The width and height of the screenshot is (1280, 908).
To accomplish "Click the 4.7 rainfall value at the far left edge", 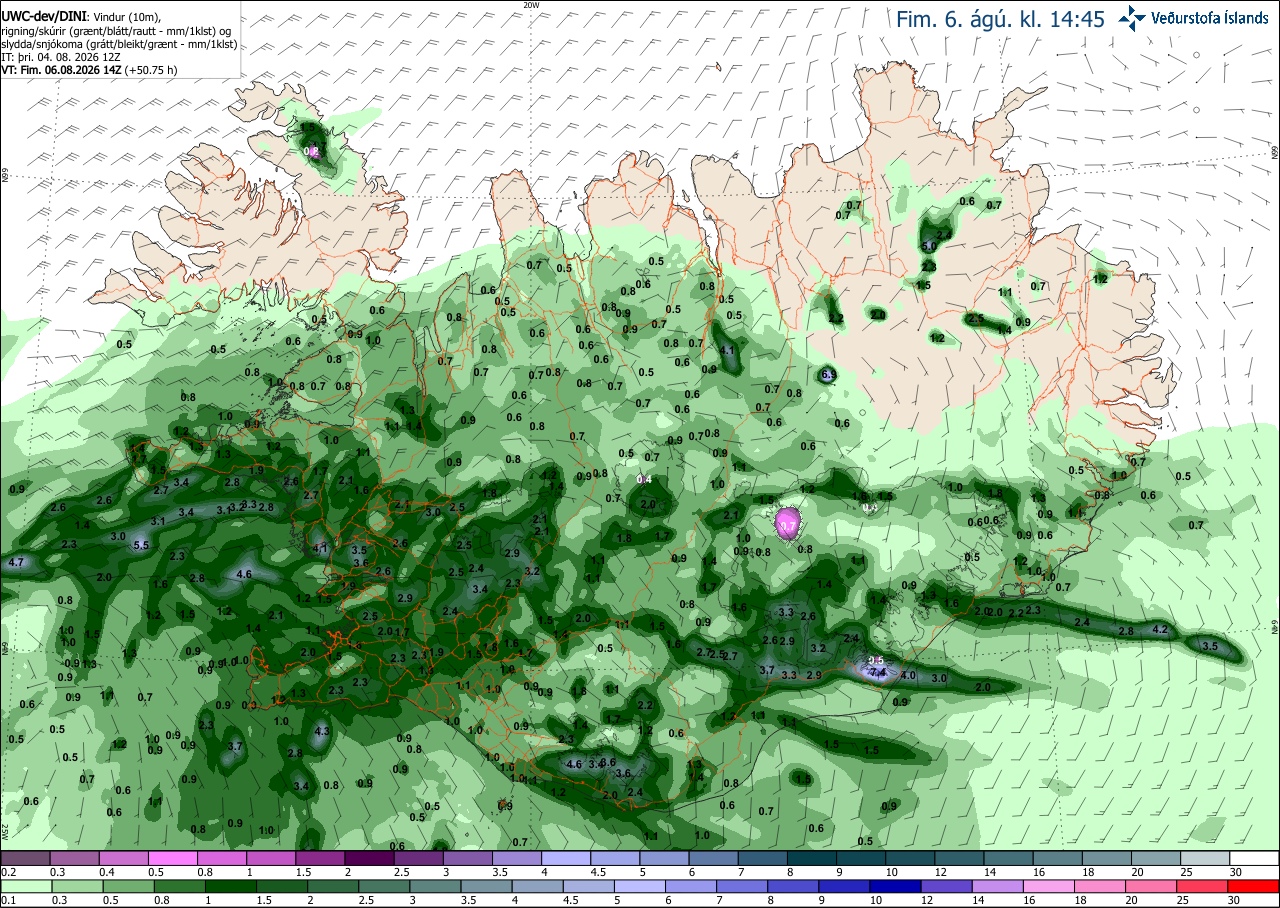I will [16, 563].
